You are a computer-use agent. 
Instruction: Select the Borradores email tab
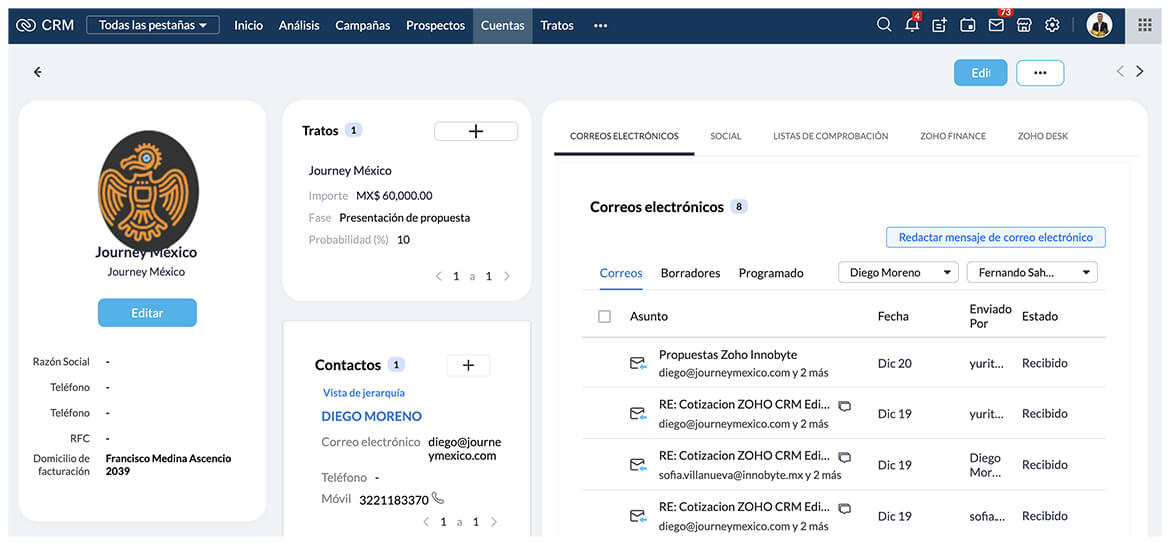[690, 273]
